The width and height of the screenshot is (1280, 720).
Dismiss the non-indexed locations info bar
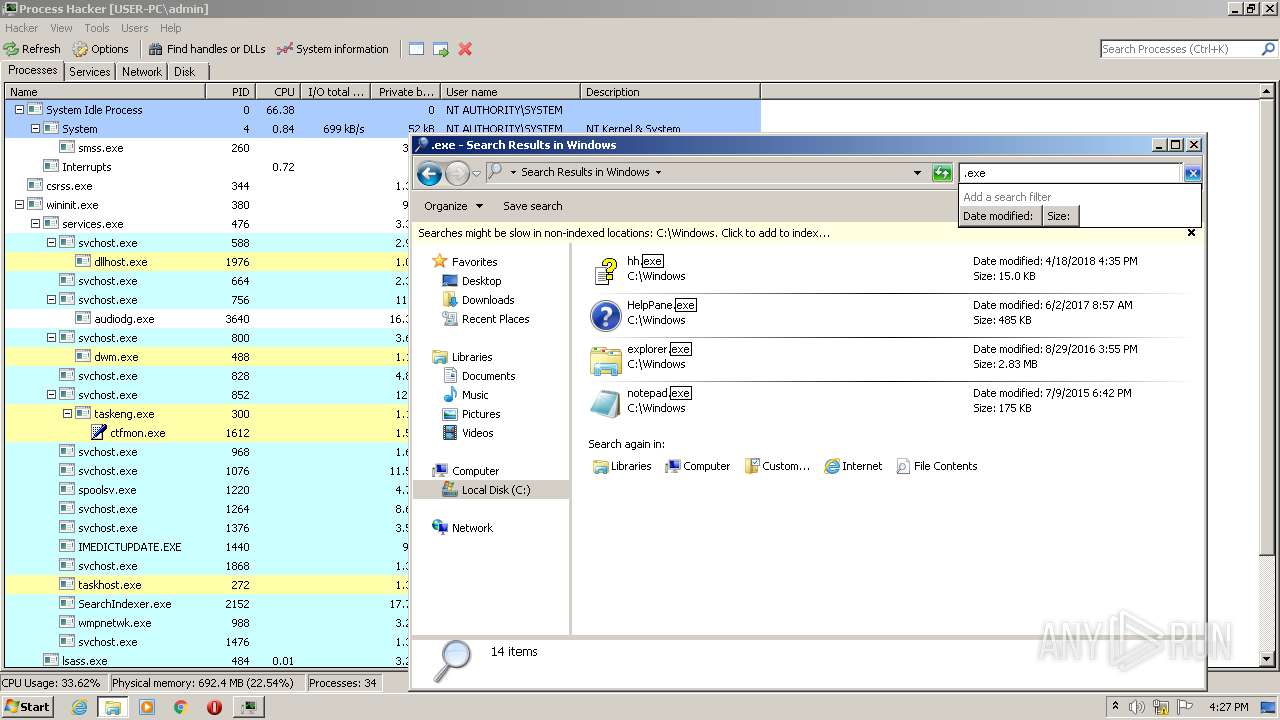pyautogui.click(x=1191, y=233)
